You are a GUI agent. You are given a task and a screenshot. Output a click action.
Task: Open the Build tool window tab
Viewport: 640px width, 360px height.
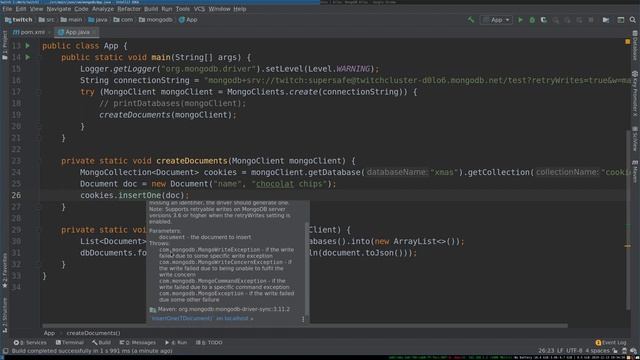101,343
